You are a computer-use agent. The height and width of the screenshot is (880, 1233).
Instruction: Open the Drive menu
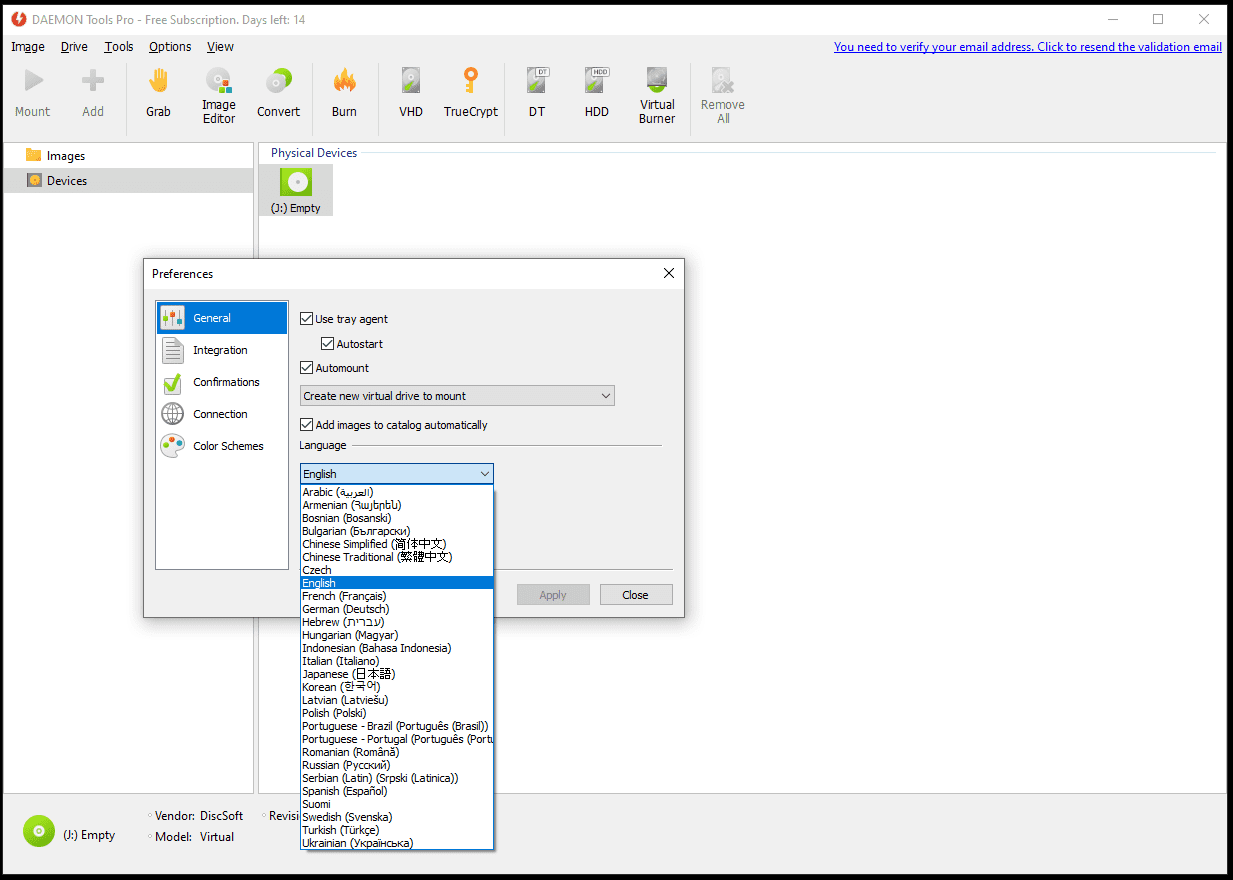(x=74, y=47)
